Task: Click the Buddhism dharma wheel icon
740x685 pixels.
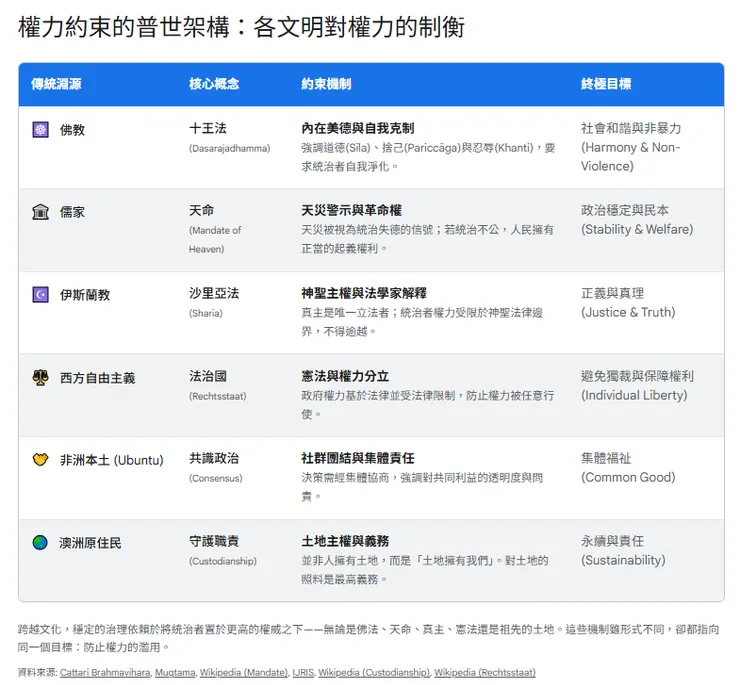Action: (x=41, y=129)
